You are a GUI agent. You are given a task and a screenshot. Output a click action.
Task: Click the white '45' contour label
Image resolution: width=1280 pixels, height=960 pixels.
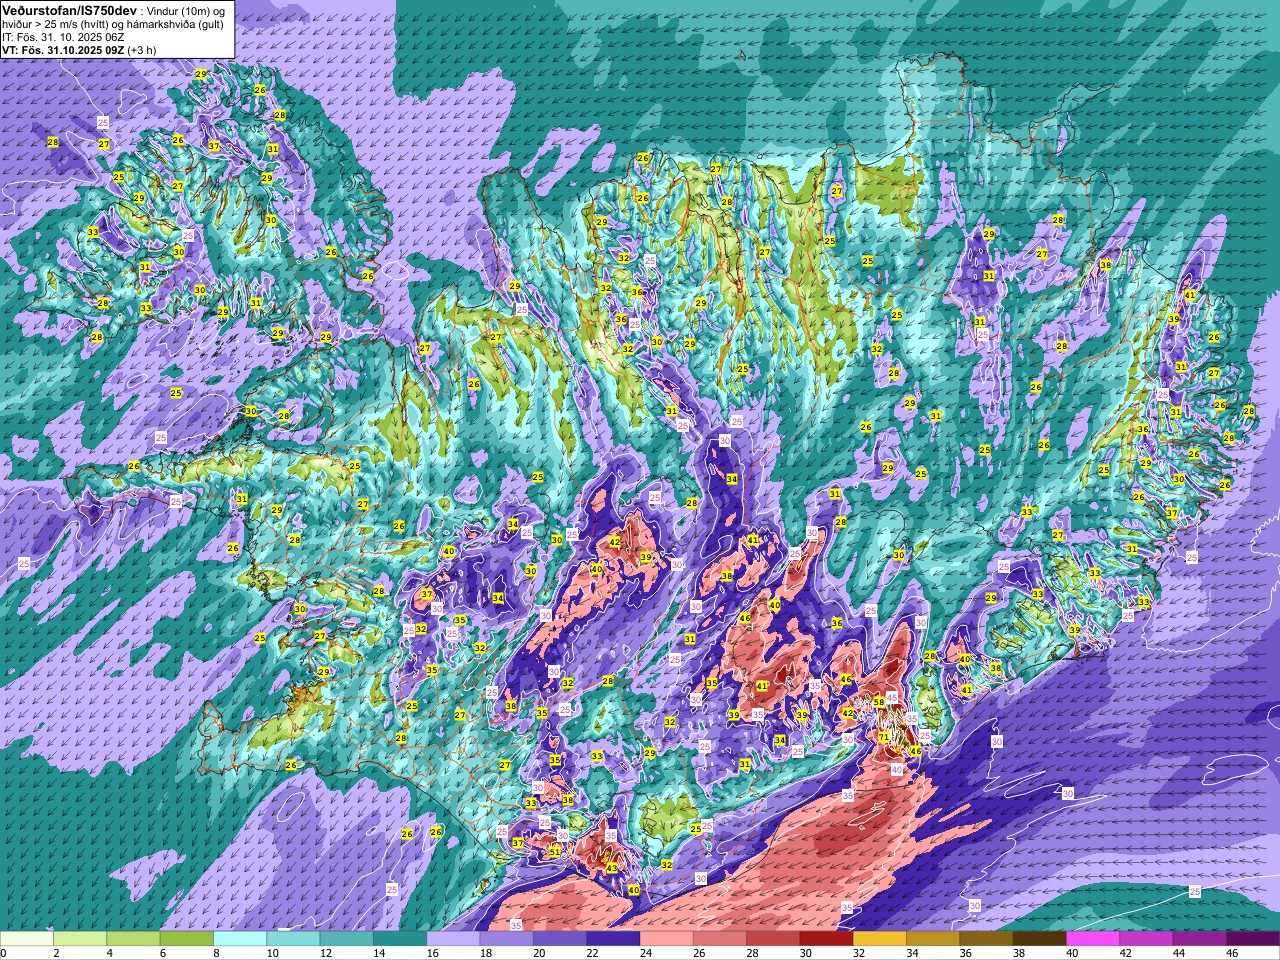(891, 697)
